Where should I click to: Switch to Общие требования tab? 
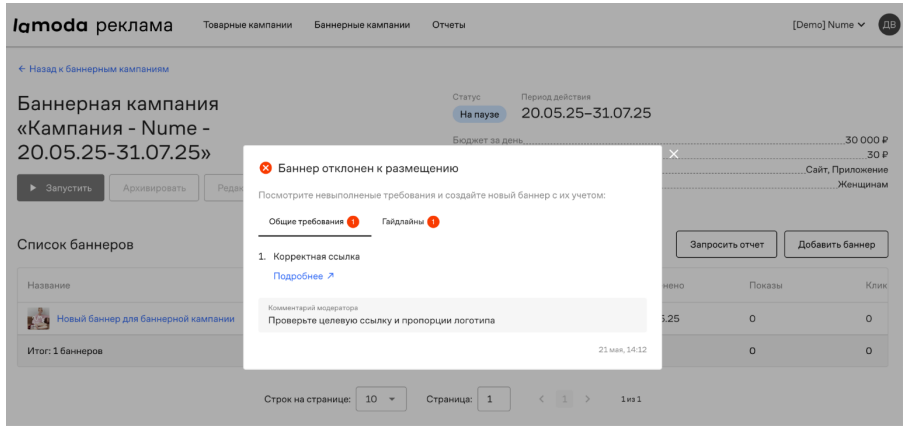[314, 222]
